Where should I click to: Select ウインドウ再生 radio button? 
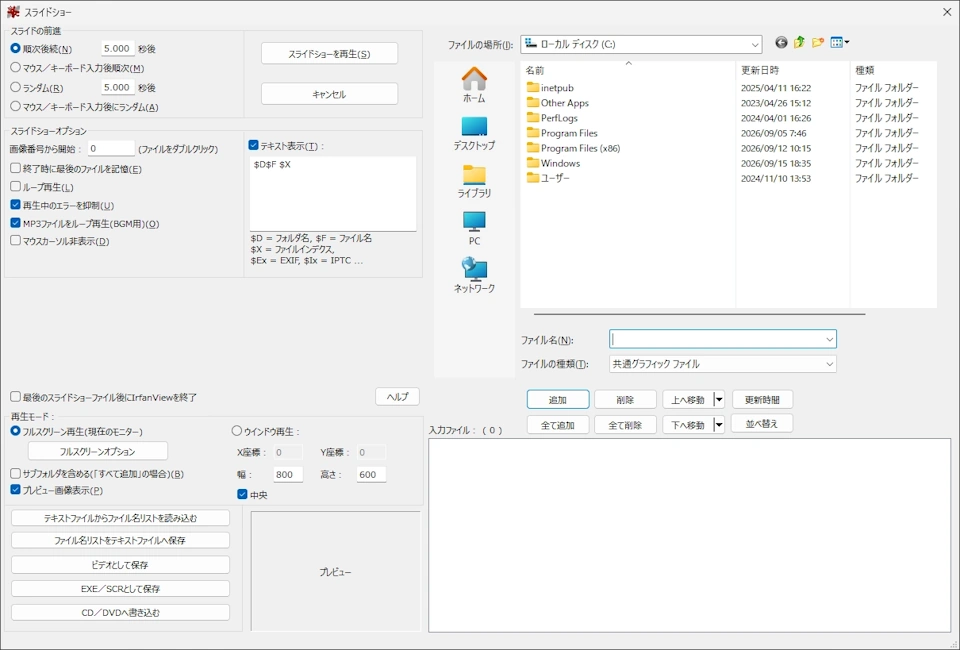coord(237,431)
